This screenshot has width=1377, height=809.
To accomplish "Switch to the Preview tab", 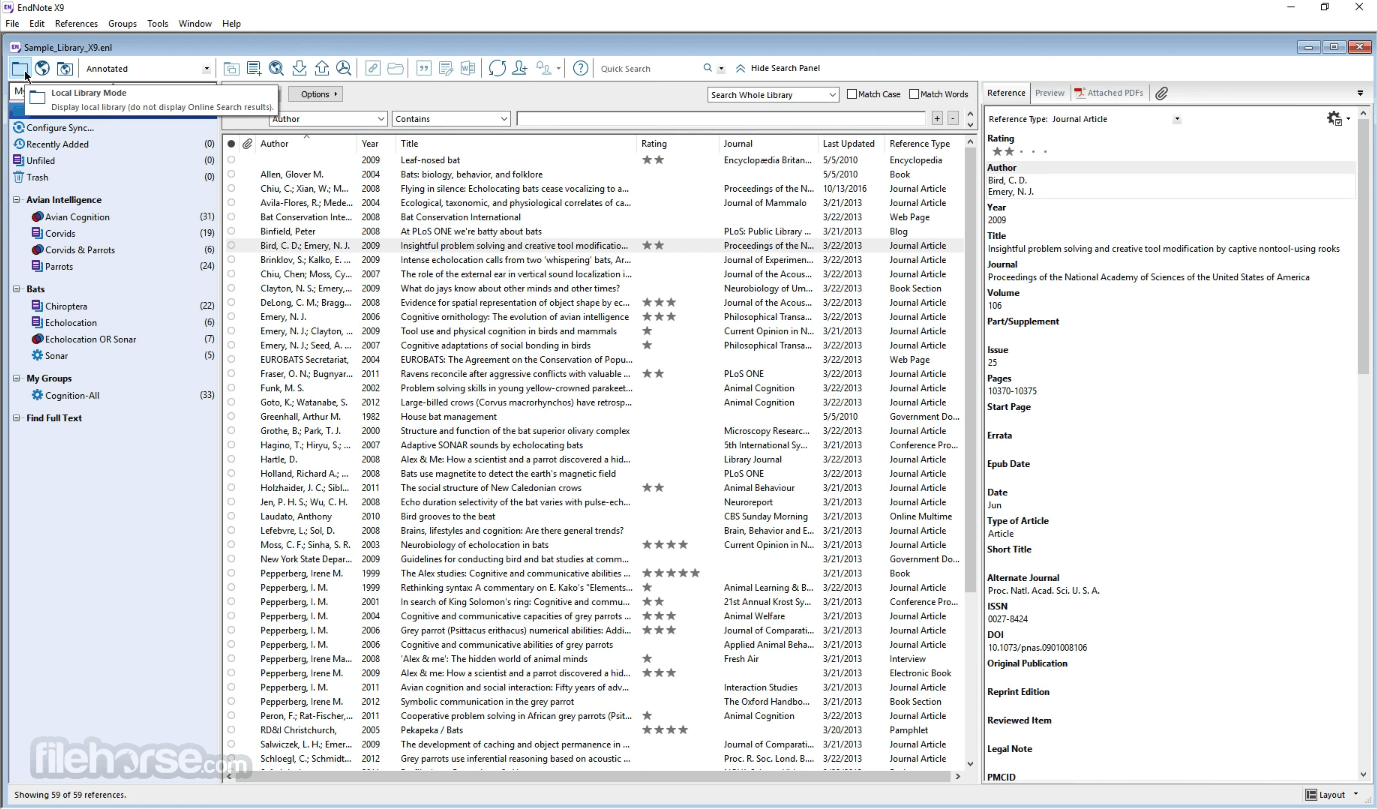I will [1050, 93].
